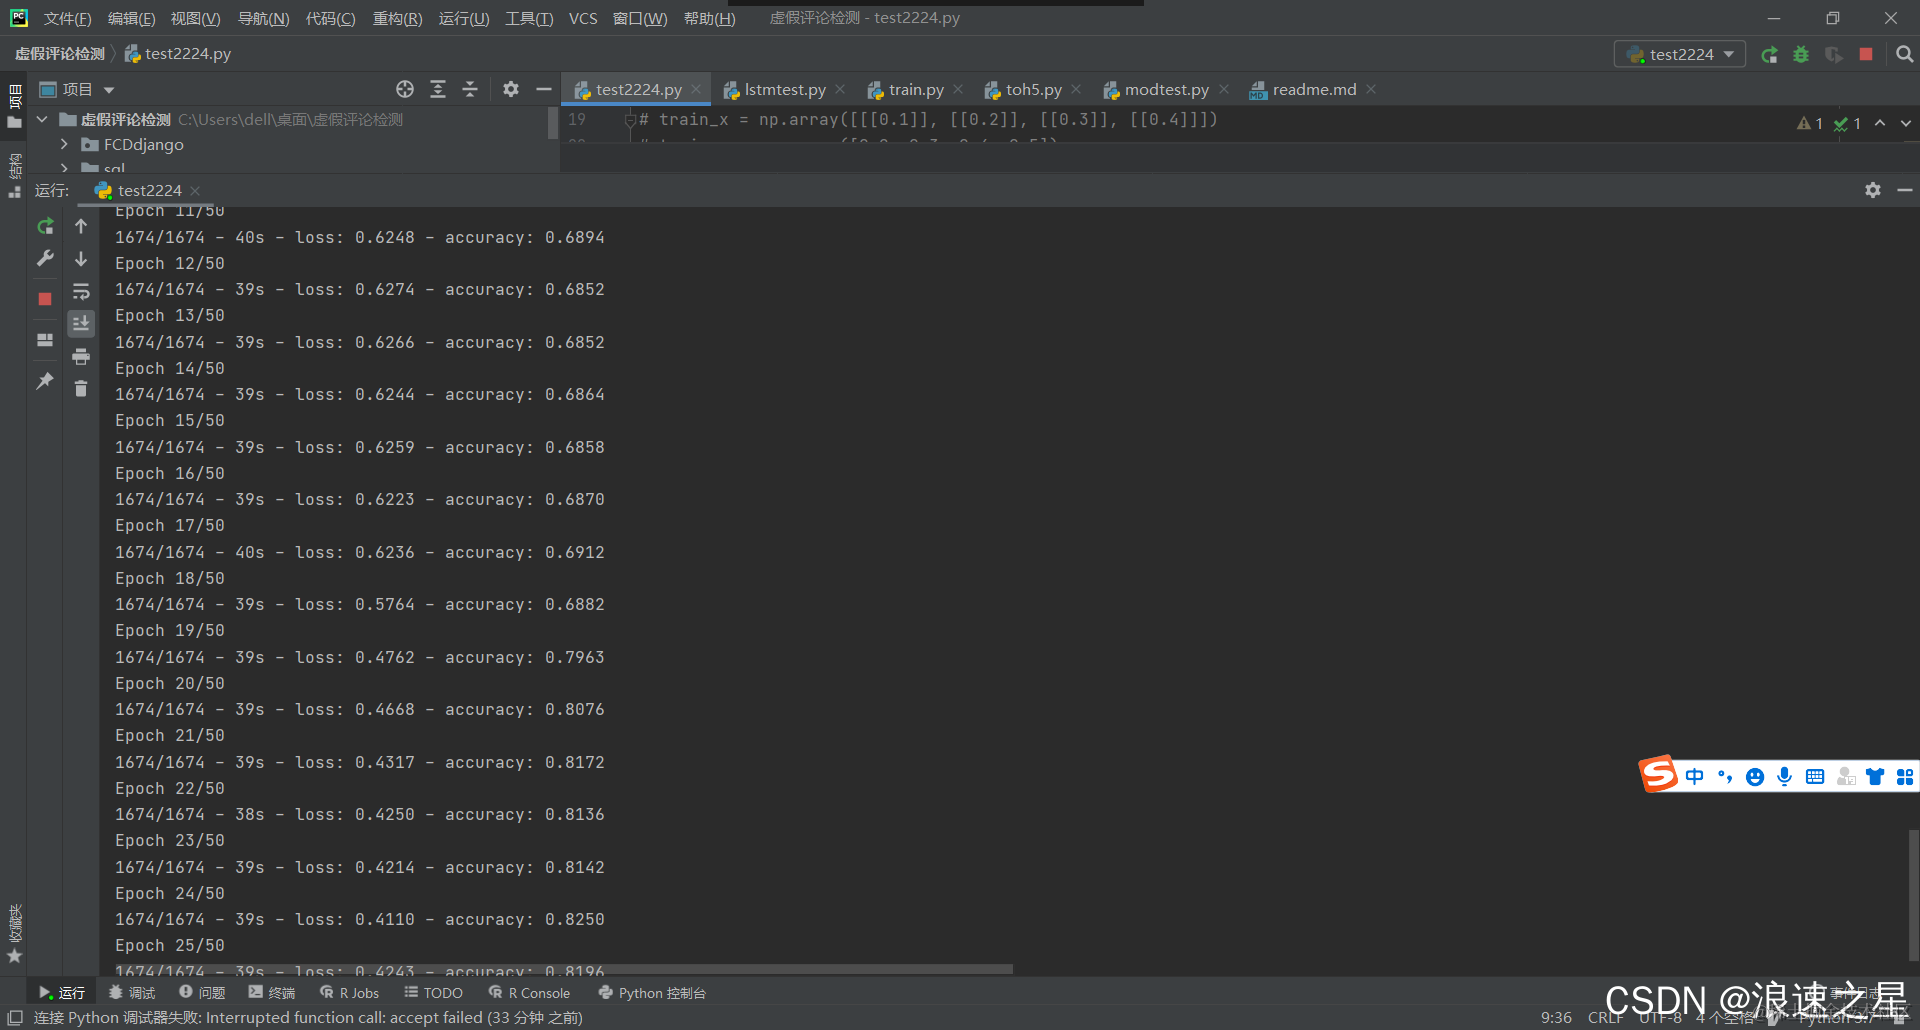Open the 文件(F) menu
This screenshot has width=1920, height=1030.
pos(68,19)
